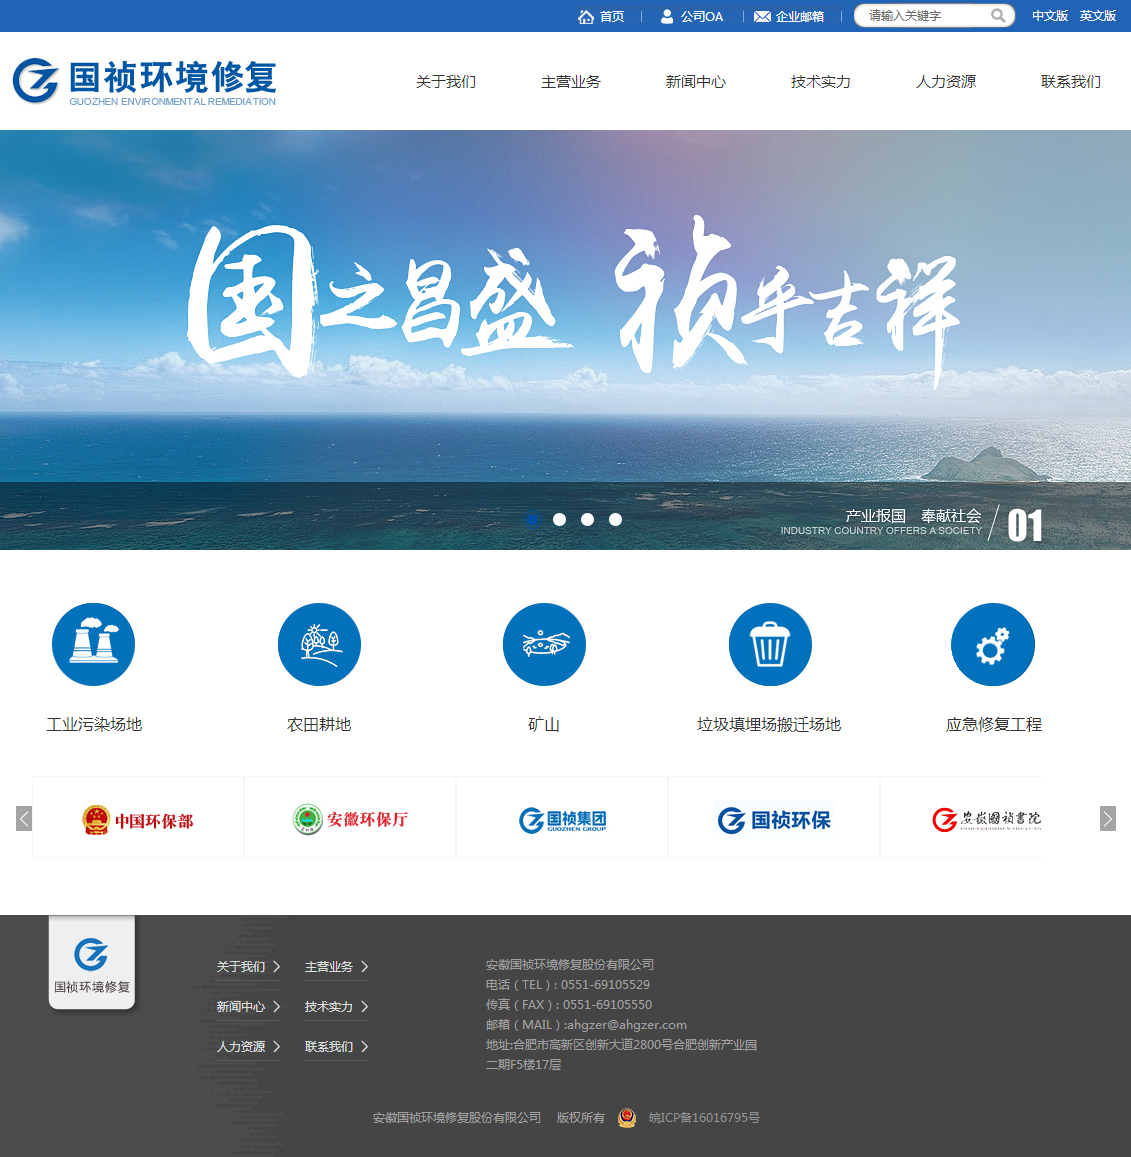The height and width of the screenshot is (1157, 1131).
Task: Open the gears icon for 应急修复工程
Action: [x=992, y=644]
